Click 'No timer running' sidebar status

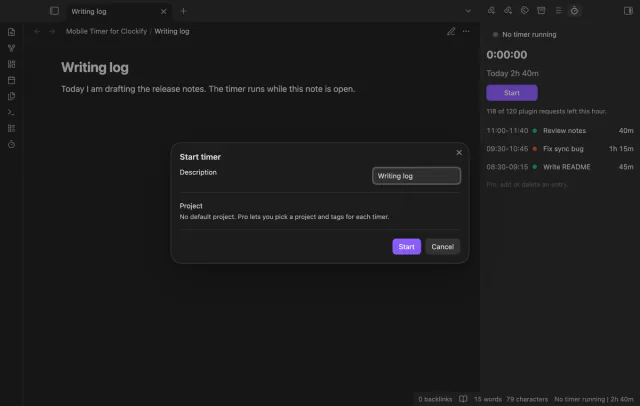(529, 35)
